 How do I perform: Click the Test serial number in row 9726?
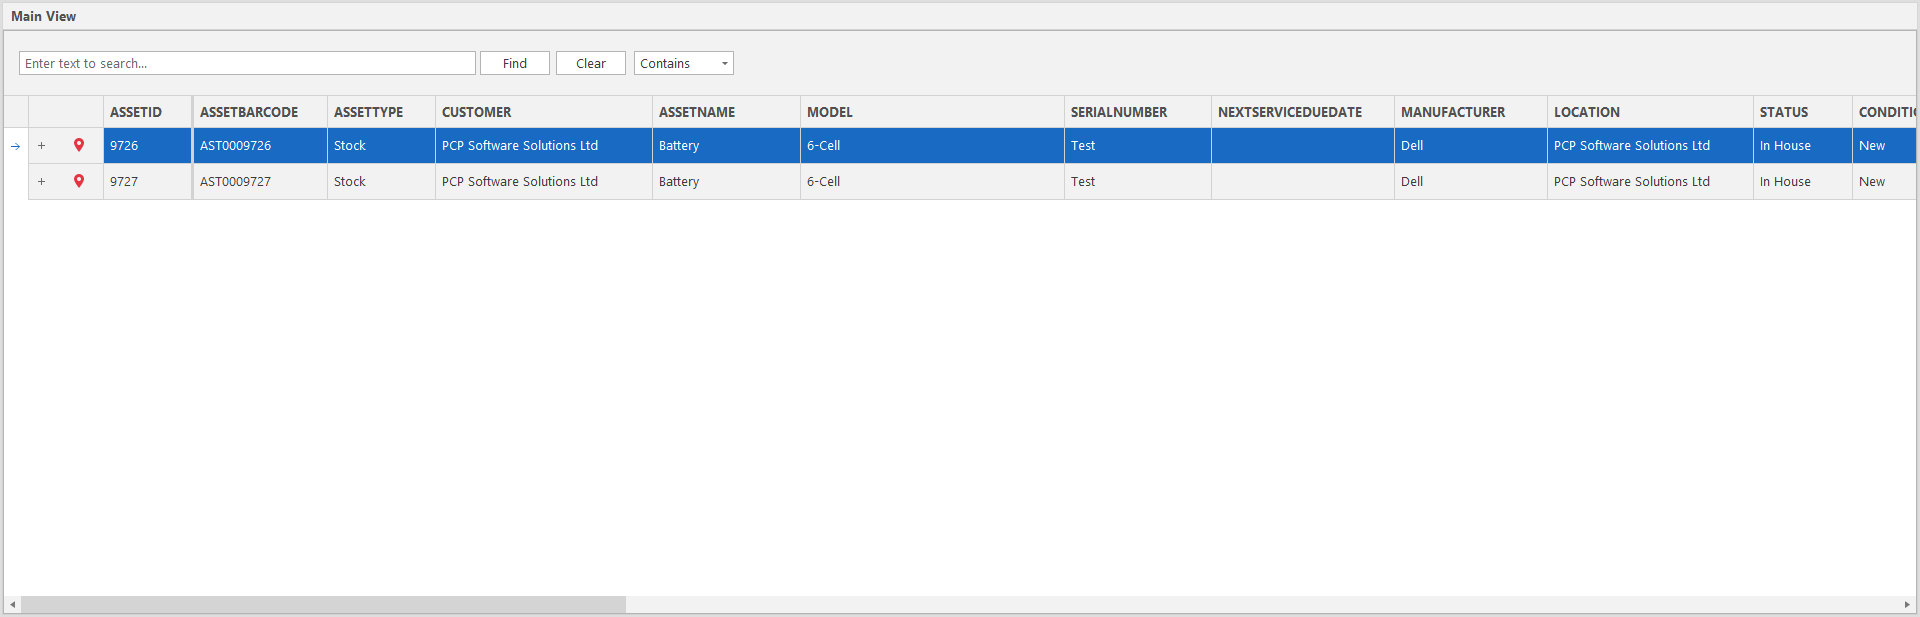1138,145
